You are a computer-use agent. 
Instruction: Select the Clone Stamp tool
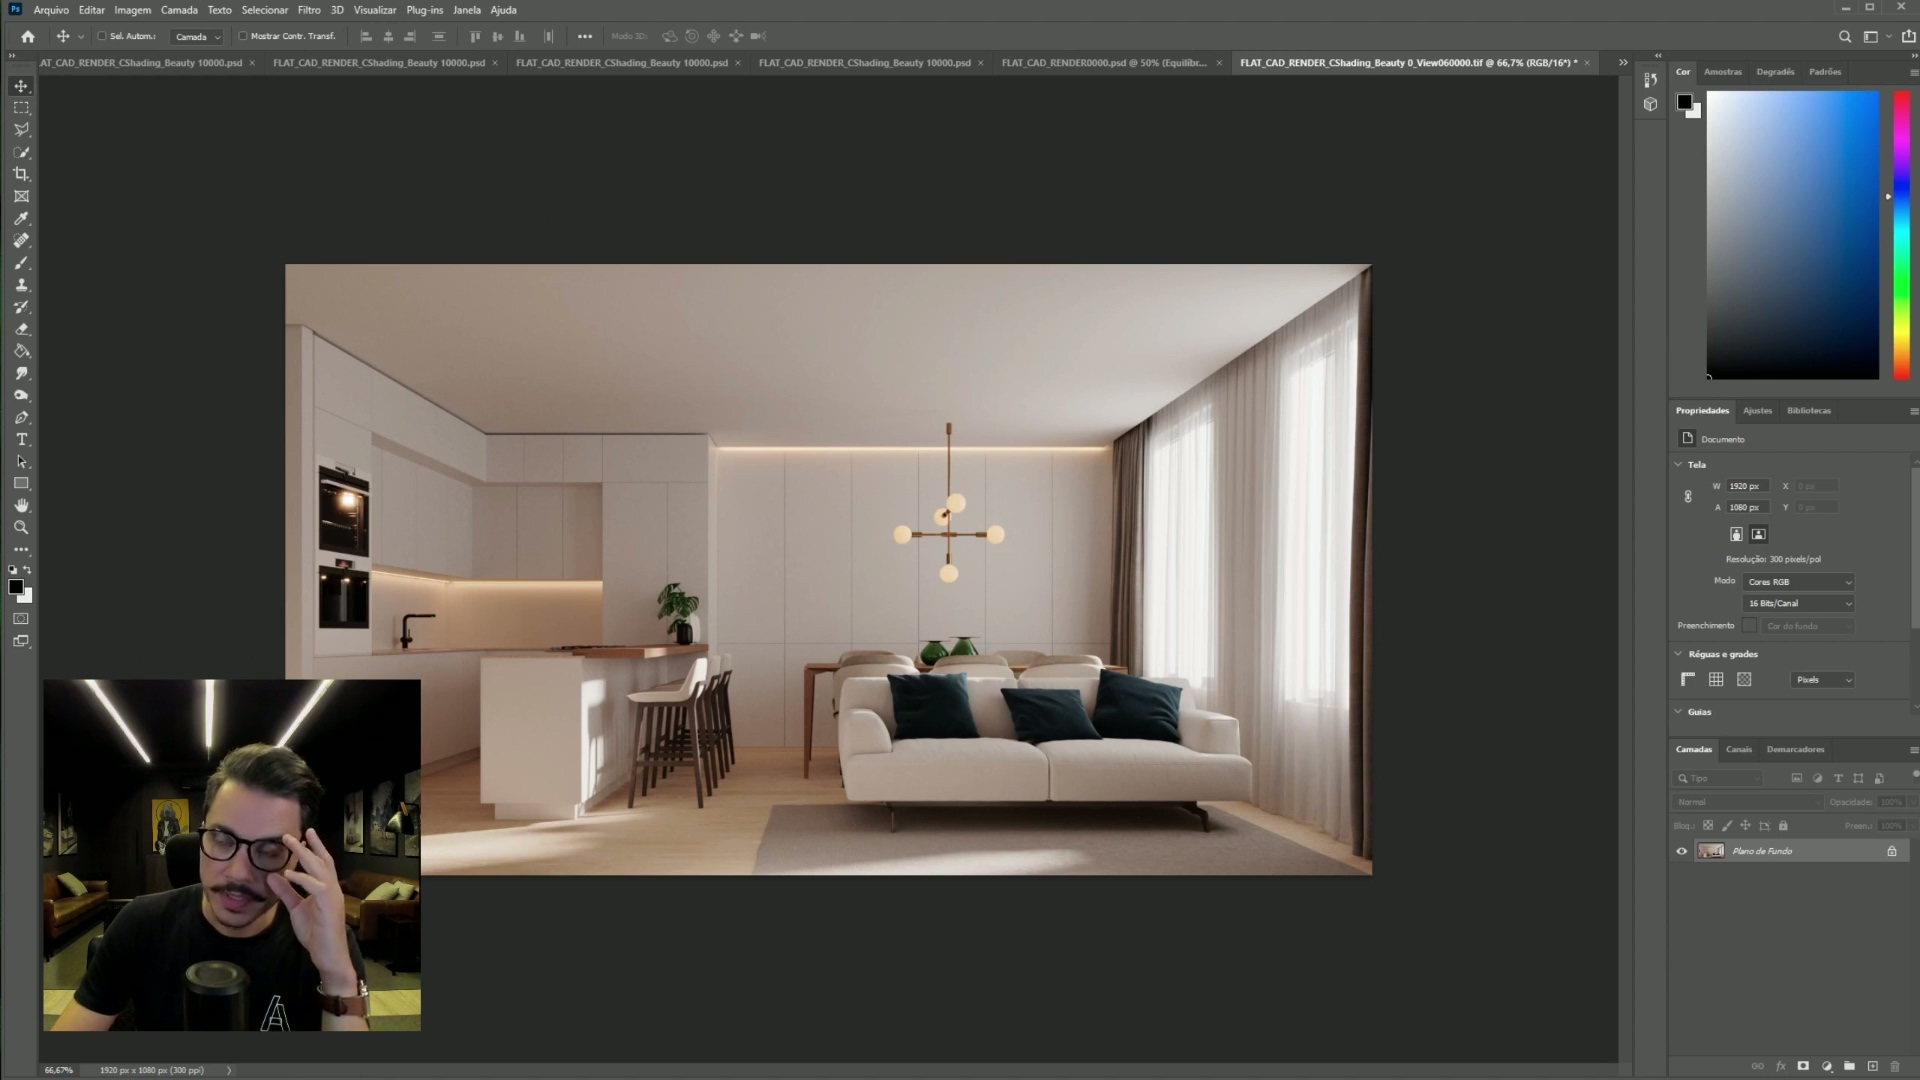tap(21, 285)
